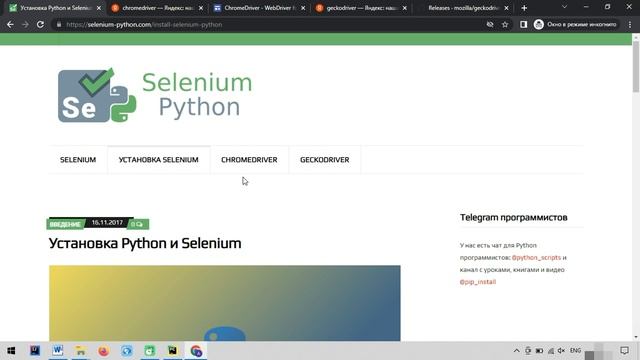The height and width of the screenshot is (360, 640).
Task: Close the Releases mozilla/geckodriver tab
Action: 507,8
